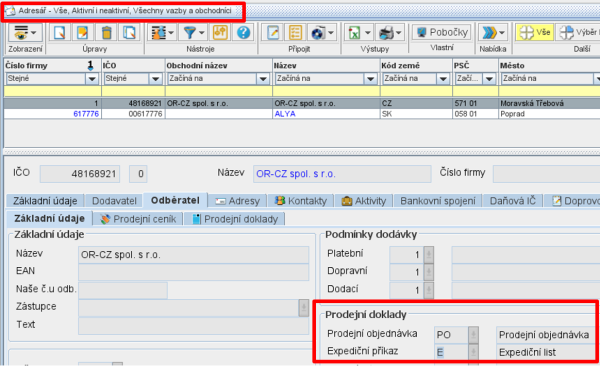Viewport: 600px width, 367px height.
Task: Click the sort indicator on Číslo firmy column
Action: (90, 65)
